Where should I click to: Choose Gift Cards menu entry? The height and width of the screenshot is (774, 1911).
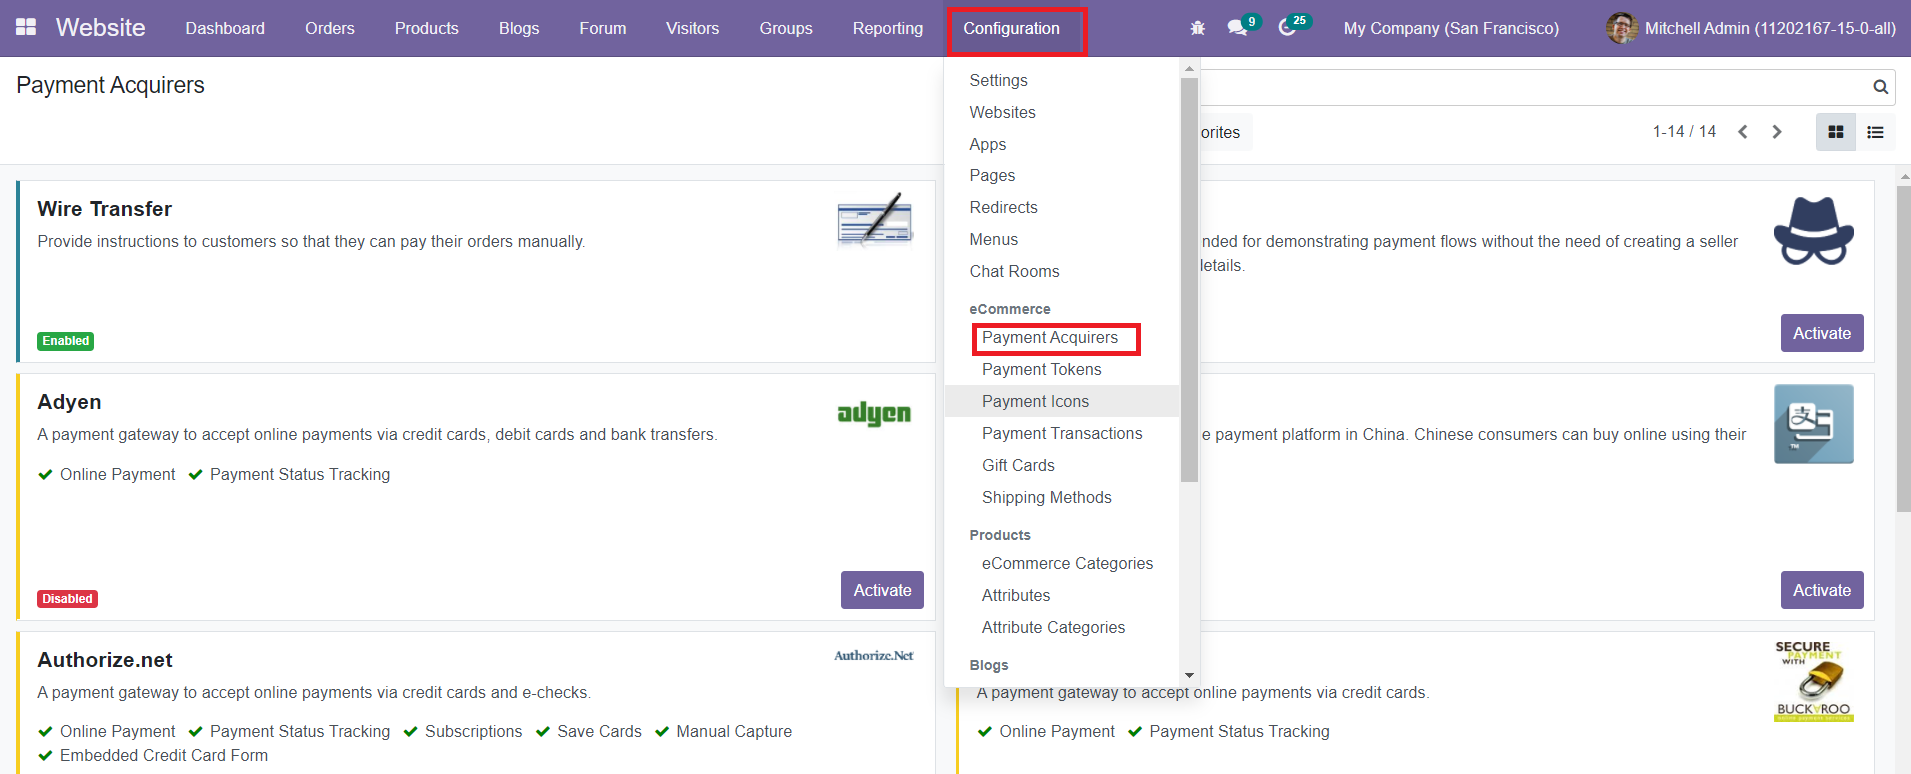tap(1019, 465)
